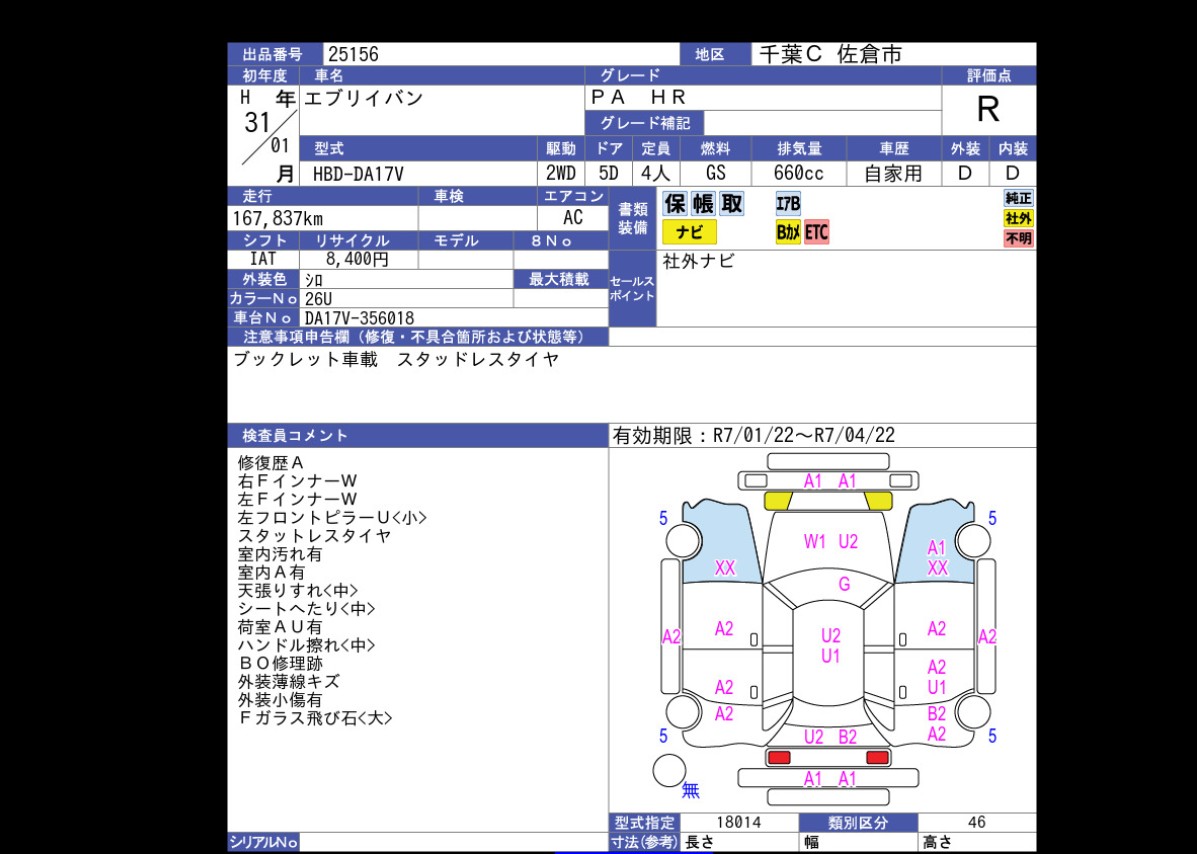Image resolution: width=1197 pixels, height=854 pixels.
Task: Click the セールスポイント label
Action: (x=632, y=288)
